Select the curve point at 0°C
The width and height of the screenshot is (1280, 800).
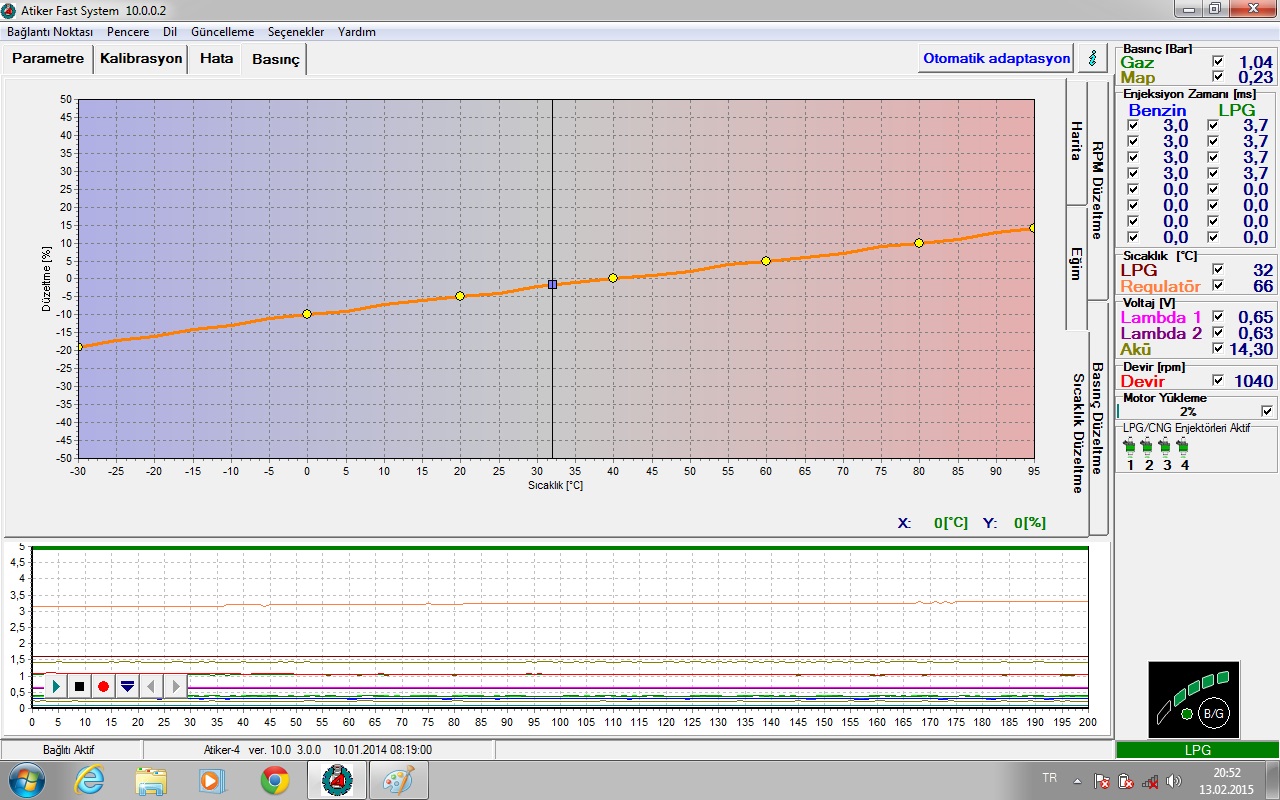(x=307, y=314)
